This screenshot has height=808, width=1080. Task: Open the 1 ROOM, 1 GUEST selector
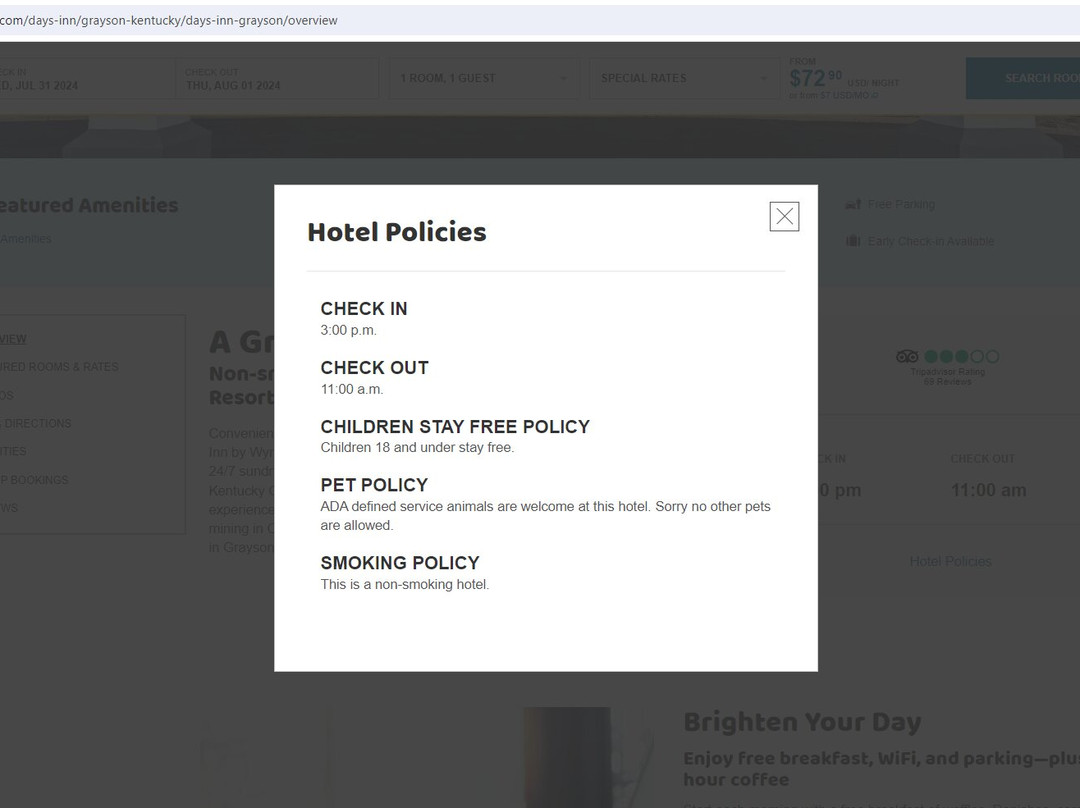pyautogui.click(x=483, y=77)
